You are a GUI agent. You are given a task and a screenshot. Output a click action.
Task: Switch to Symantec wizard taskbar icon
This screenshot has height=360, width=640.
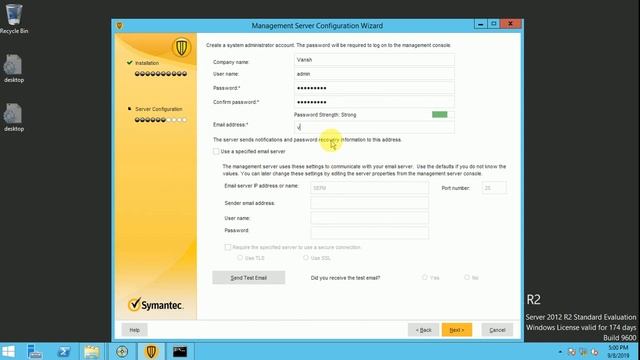(151, 351)
